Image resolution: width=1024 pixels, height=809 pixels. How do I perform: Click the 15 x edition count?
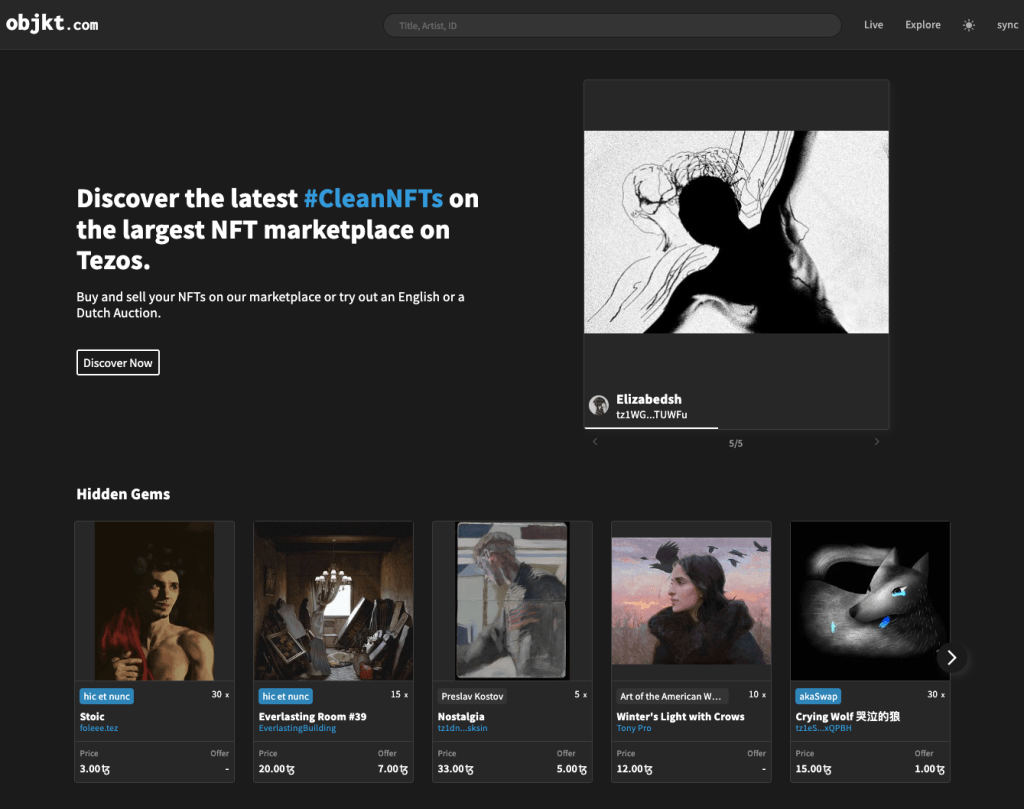click(x=399, y=695)
